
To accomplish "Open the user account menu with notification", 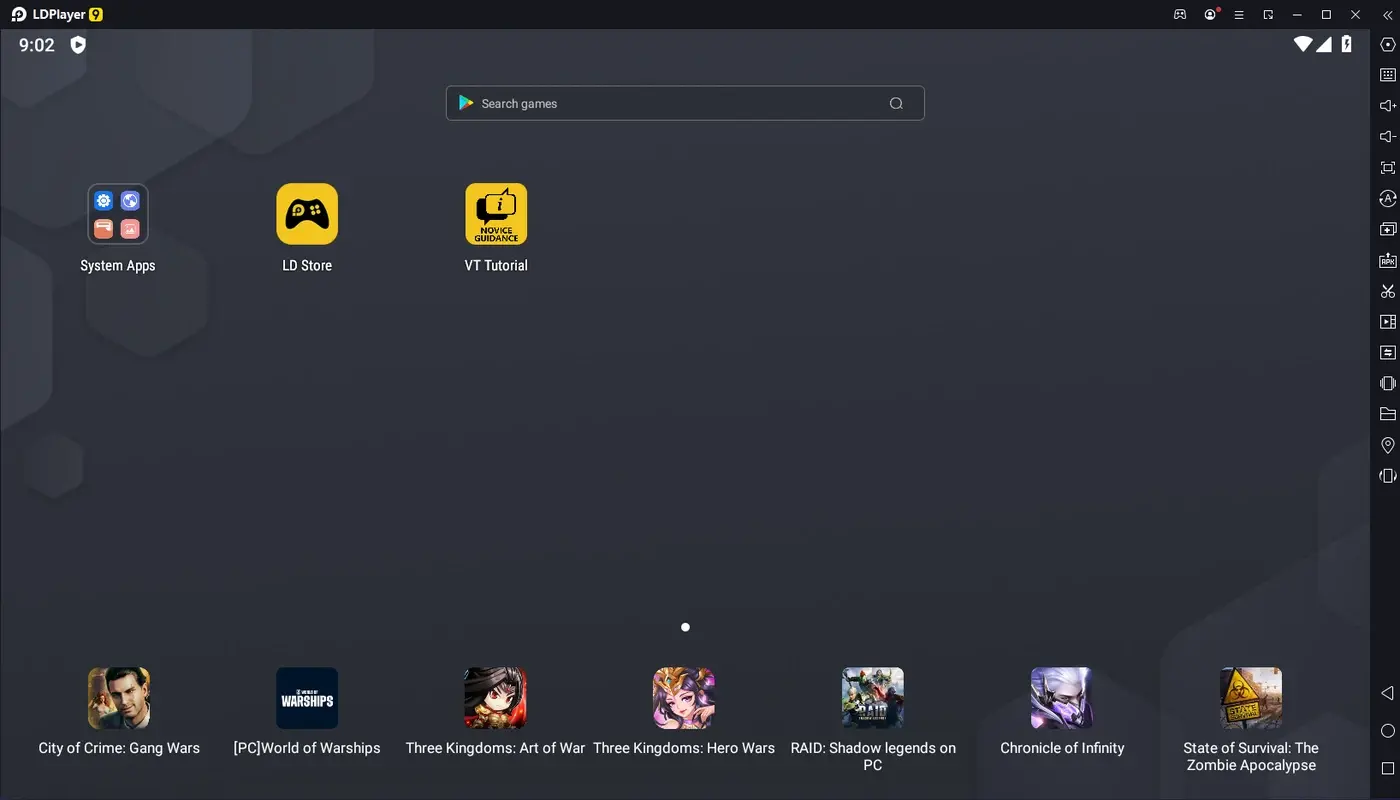I will point(1209,14).
